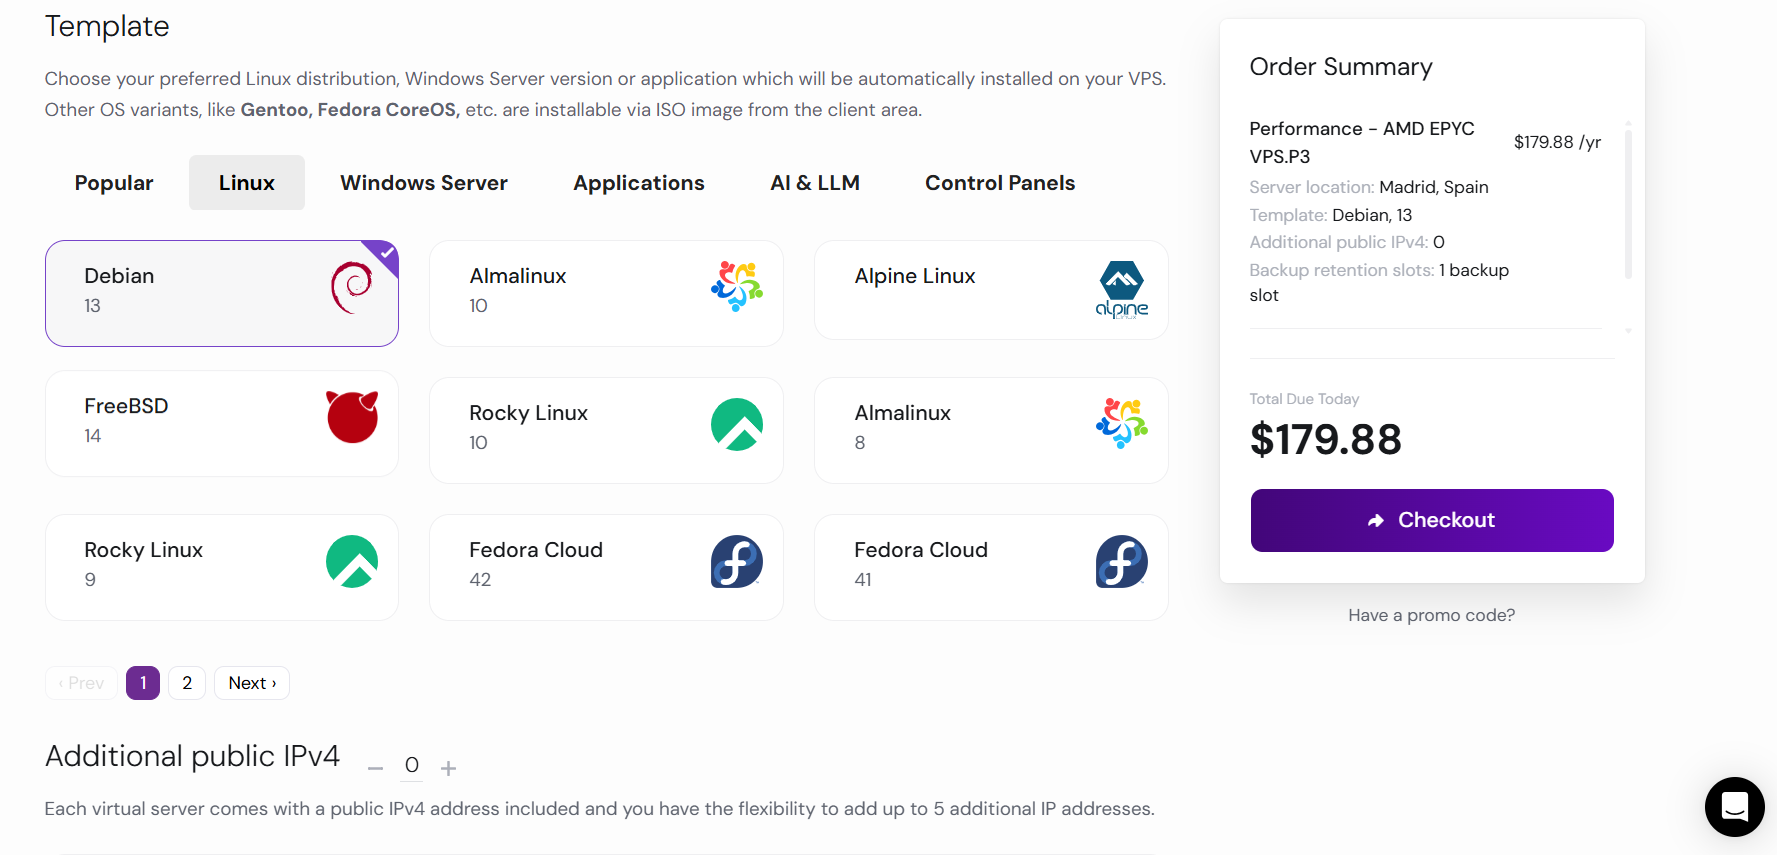Click the Prev pagination button
This screenshot has height=855, width=1777.
click(81, 683)
